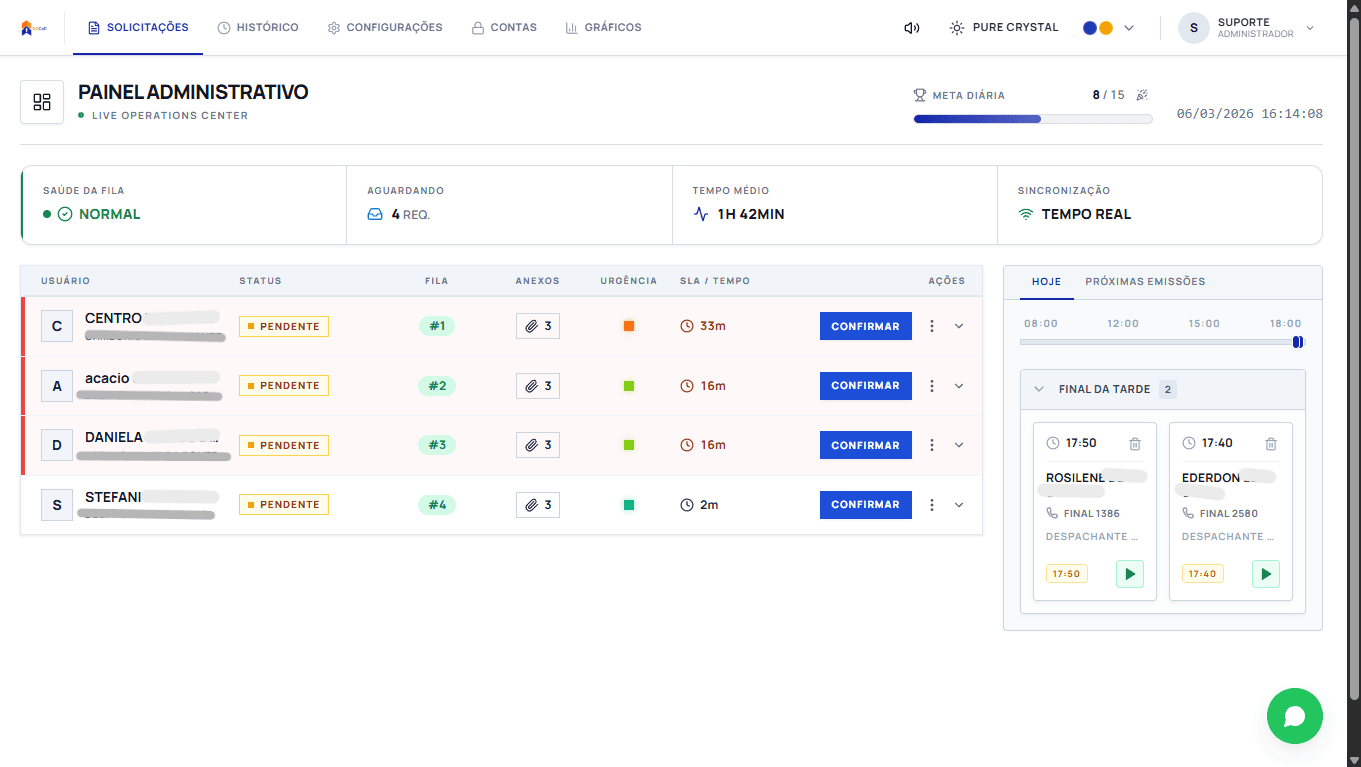Viewport: 1361px width, 767px height.
Task: Mute sounds with the speaker icon
Action: 911,28
